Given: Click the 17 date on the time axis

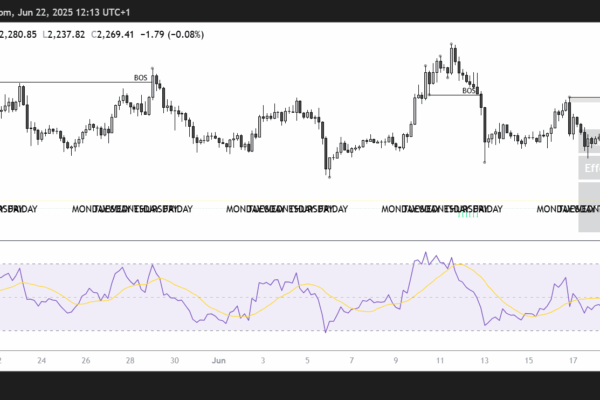Looking at the screenshot, I should coord(573,361).
